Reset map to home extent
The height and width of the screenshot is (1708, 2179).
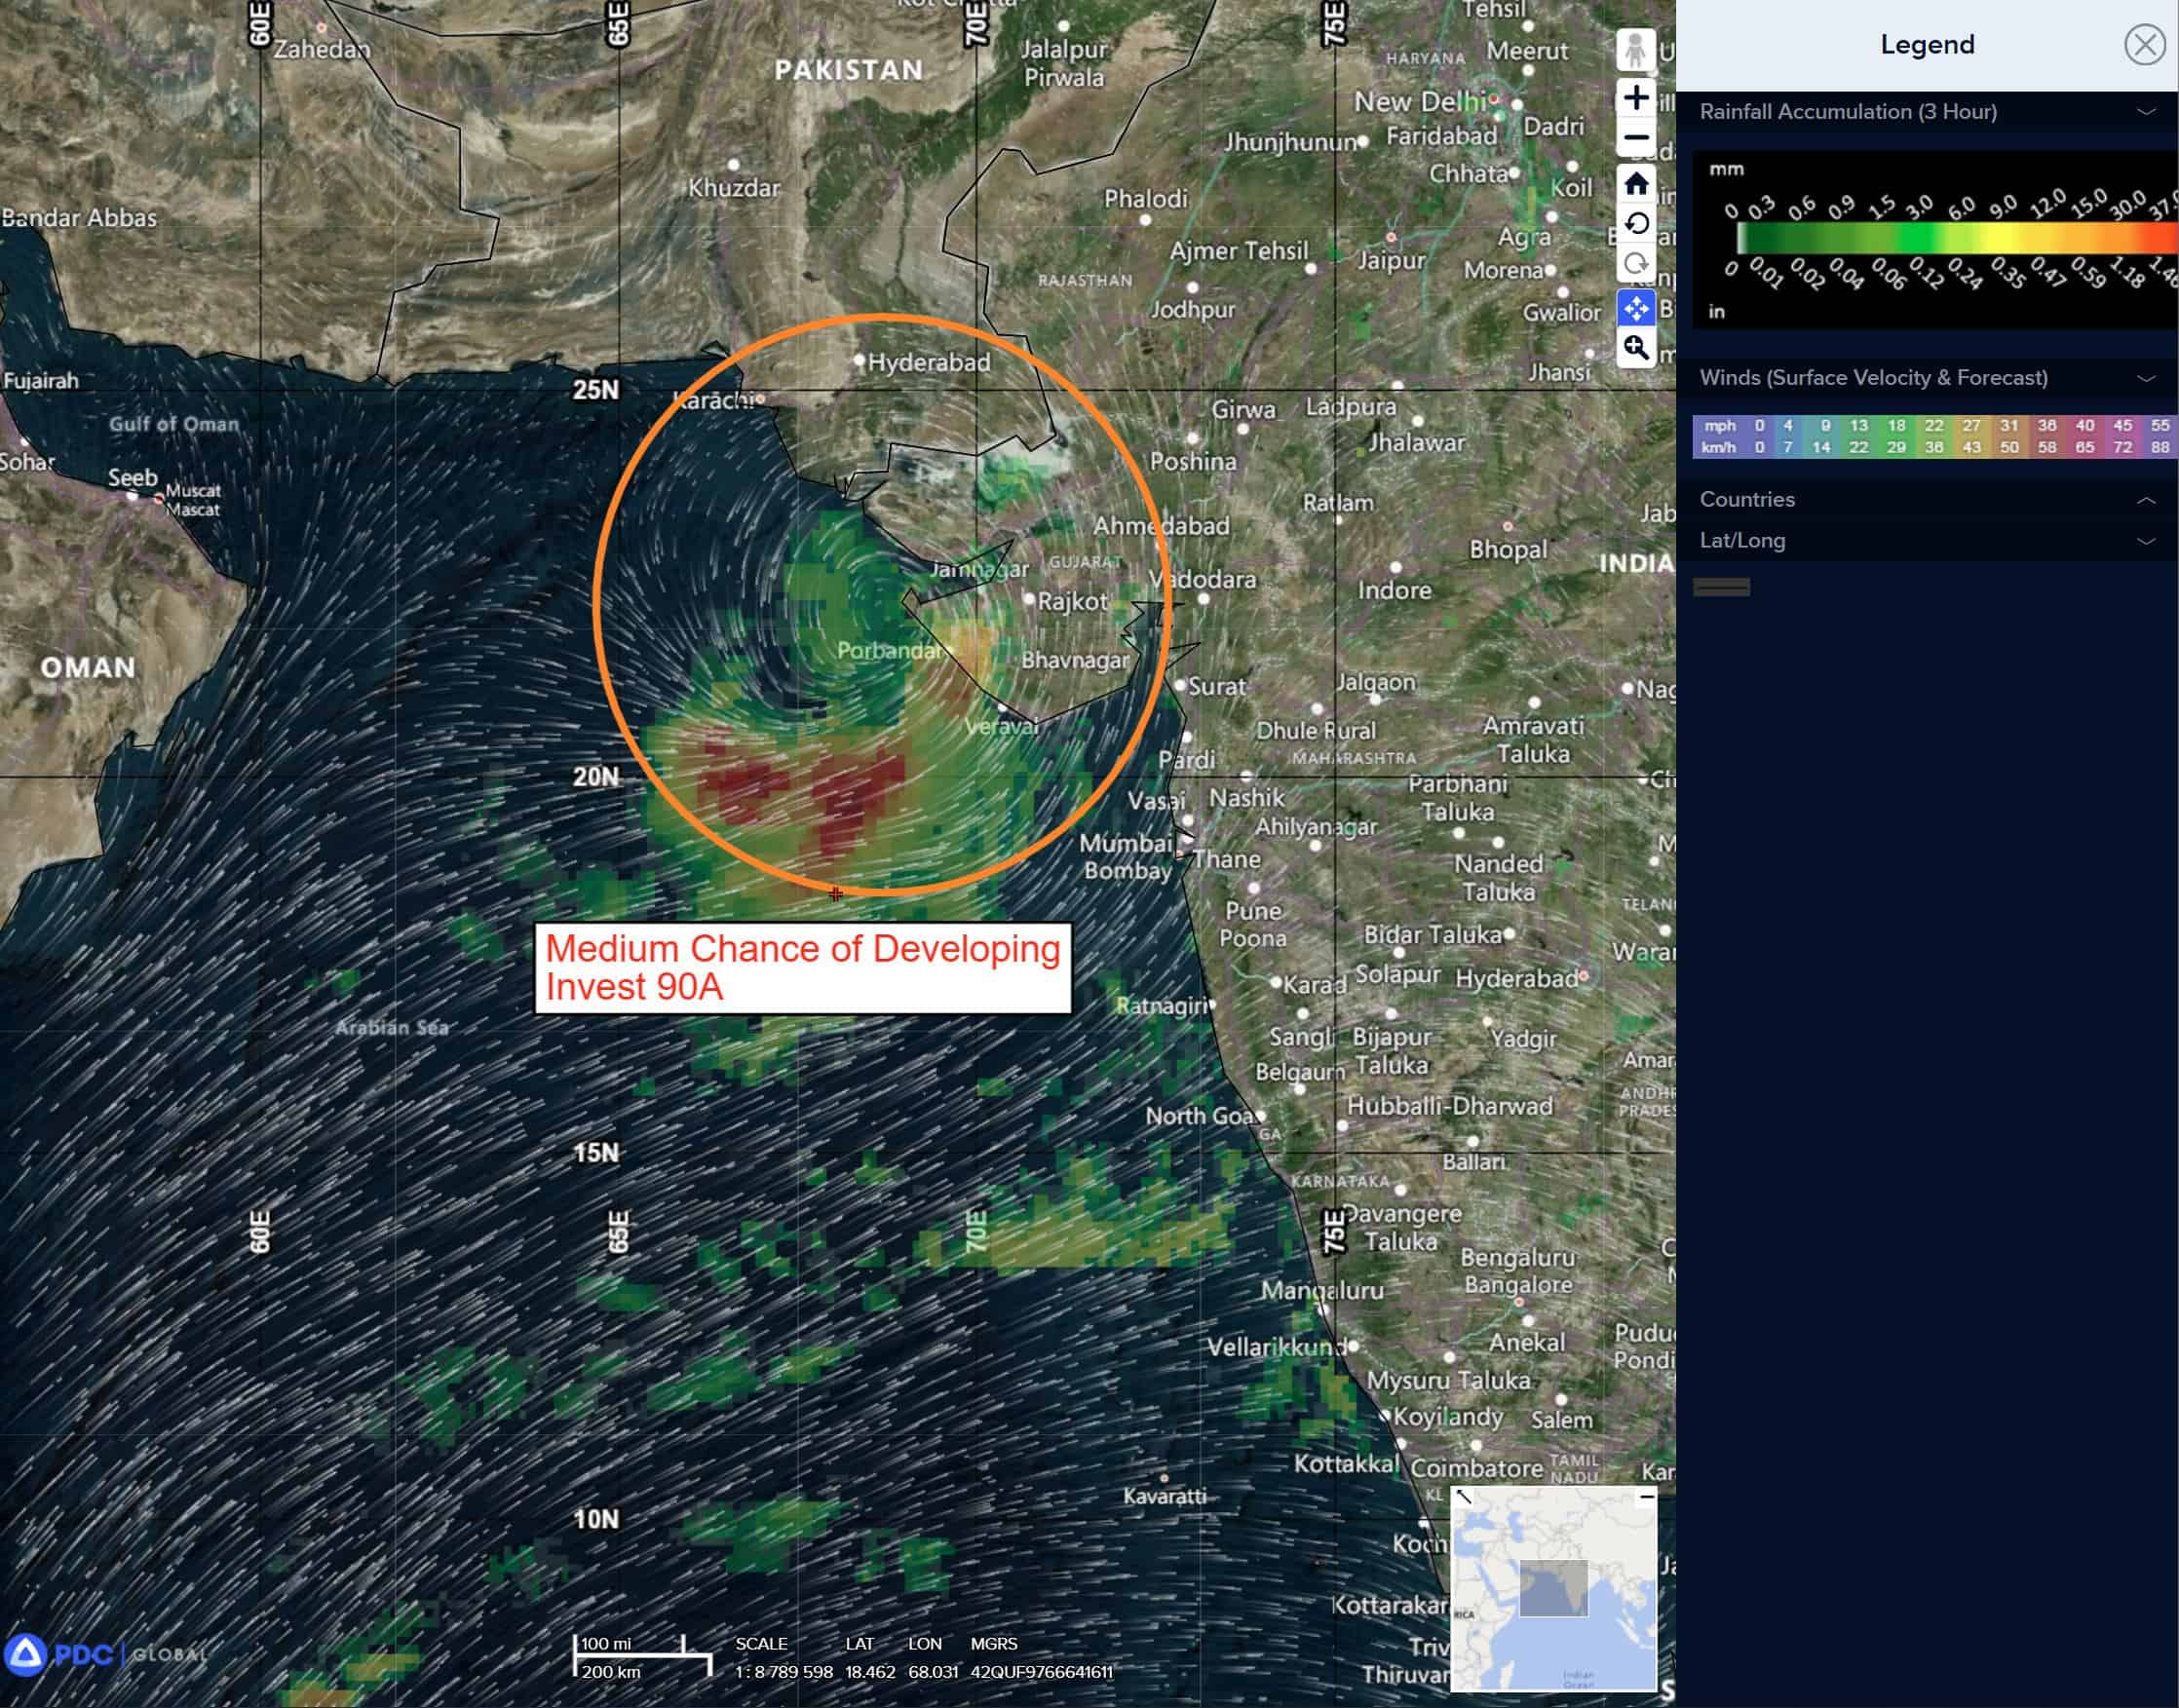click(x=1635, y=184)
